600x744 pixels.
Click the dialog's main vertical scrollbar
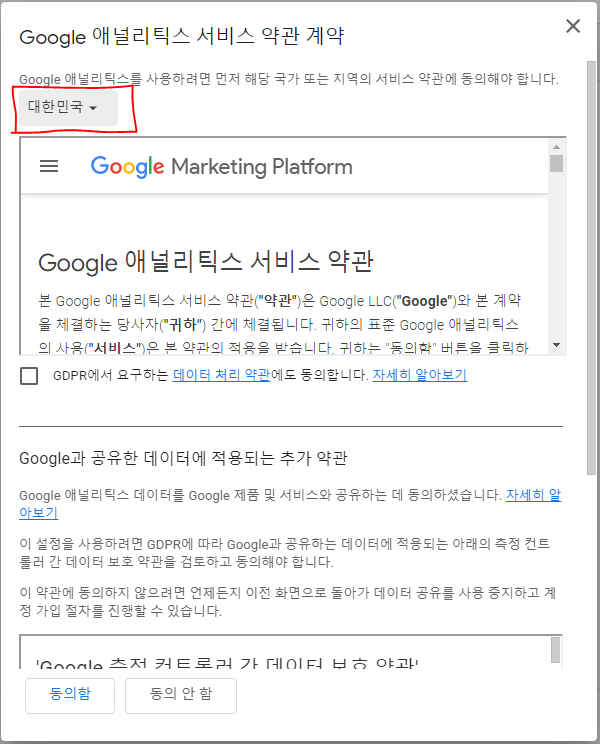point(591,267)
